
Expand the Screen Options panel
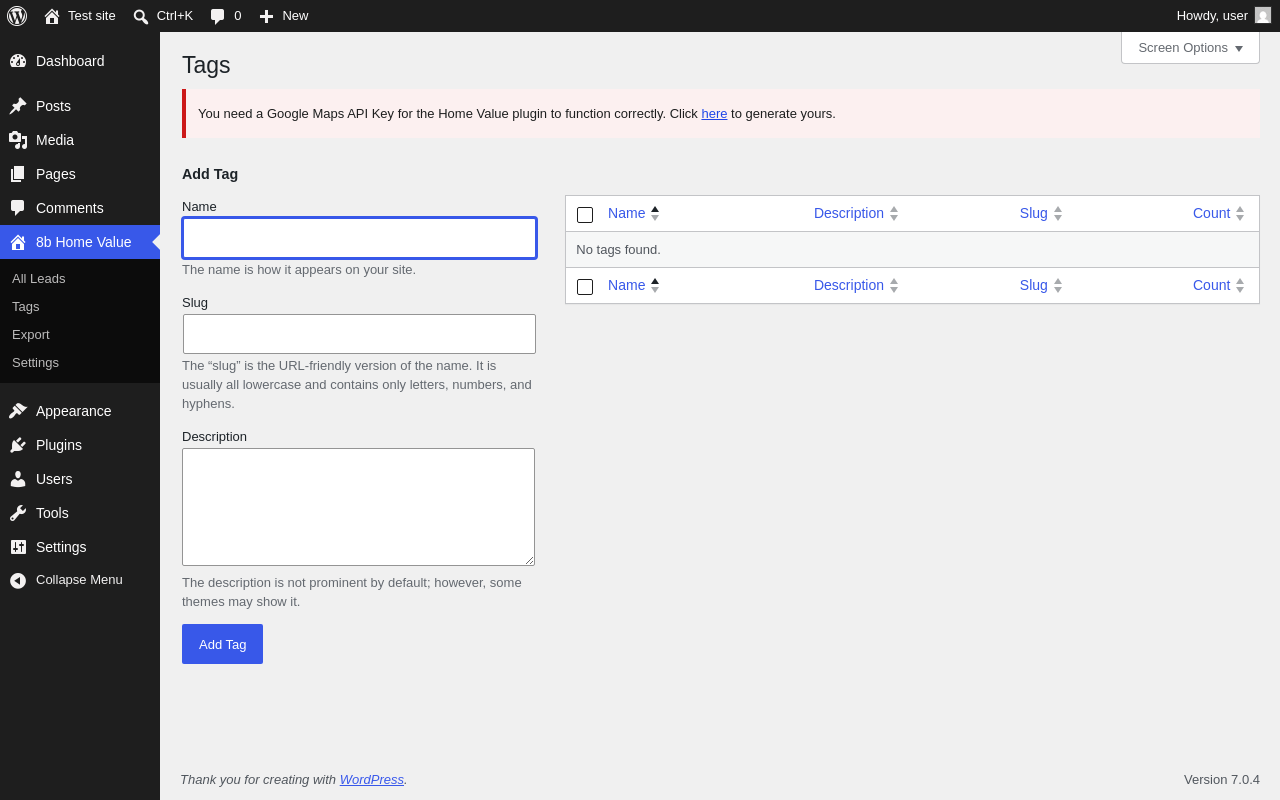click(x=1190, y=47)
